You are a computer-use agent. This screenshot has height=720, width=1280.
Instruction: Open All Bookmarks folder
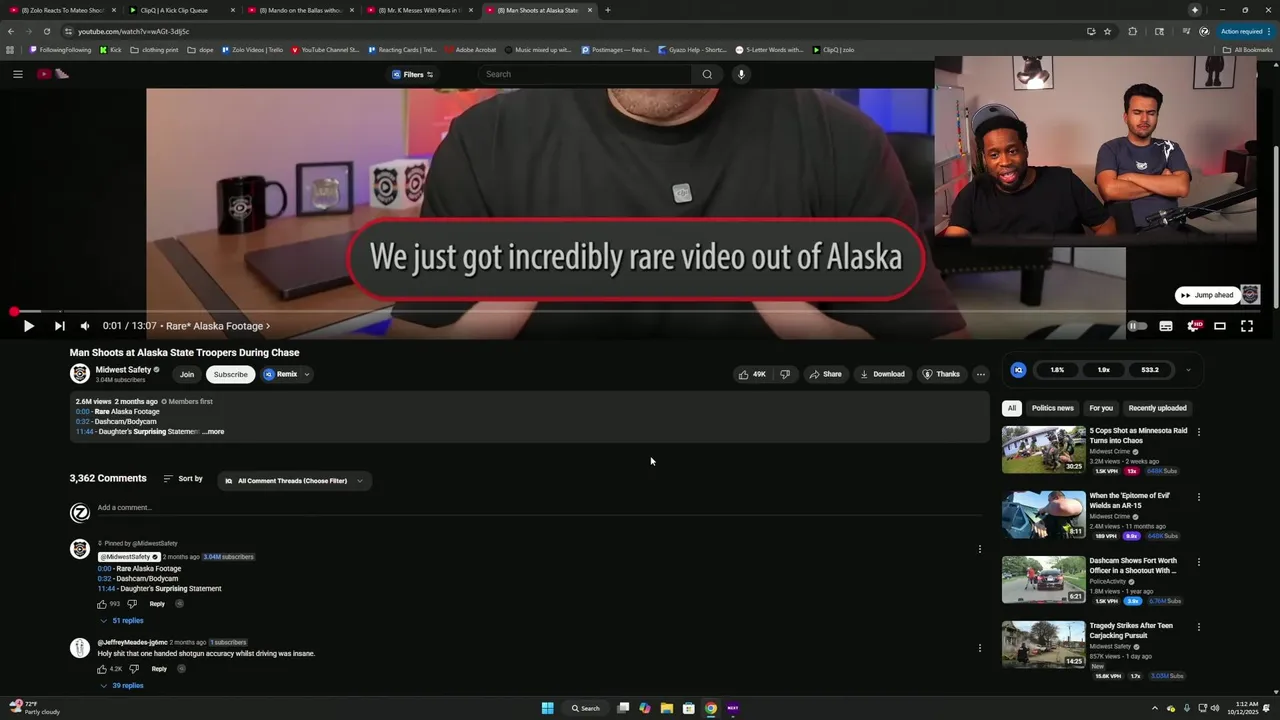pyautogui.click(x=1247, y=50)
